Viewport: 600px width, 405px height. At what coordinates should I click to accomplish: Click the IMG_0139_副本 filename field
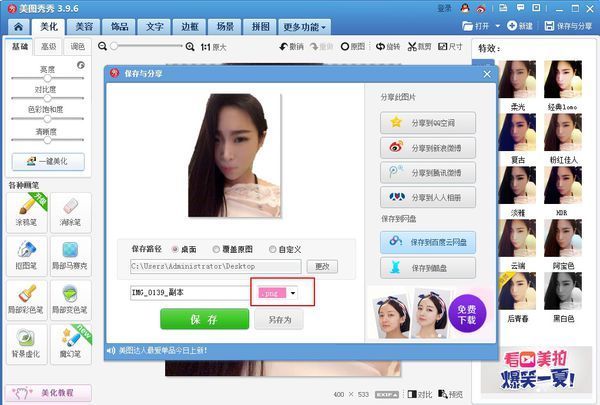point(186,292)
